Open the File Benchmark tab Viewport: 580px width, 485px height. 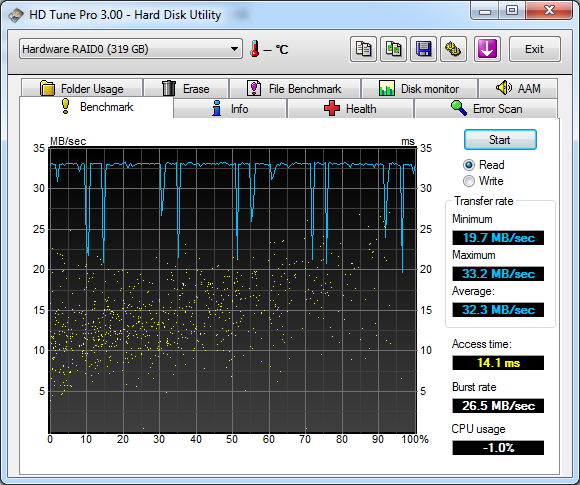point(294,89)
